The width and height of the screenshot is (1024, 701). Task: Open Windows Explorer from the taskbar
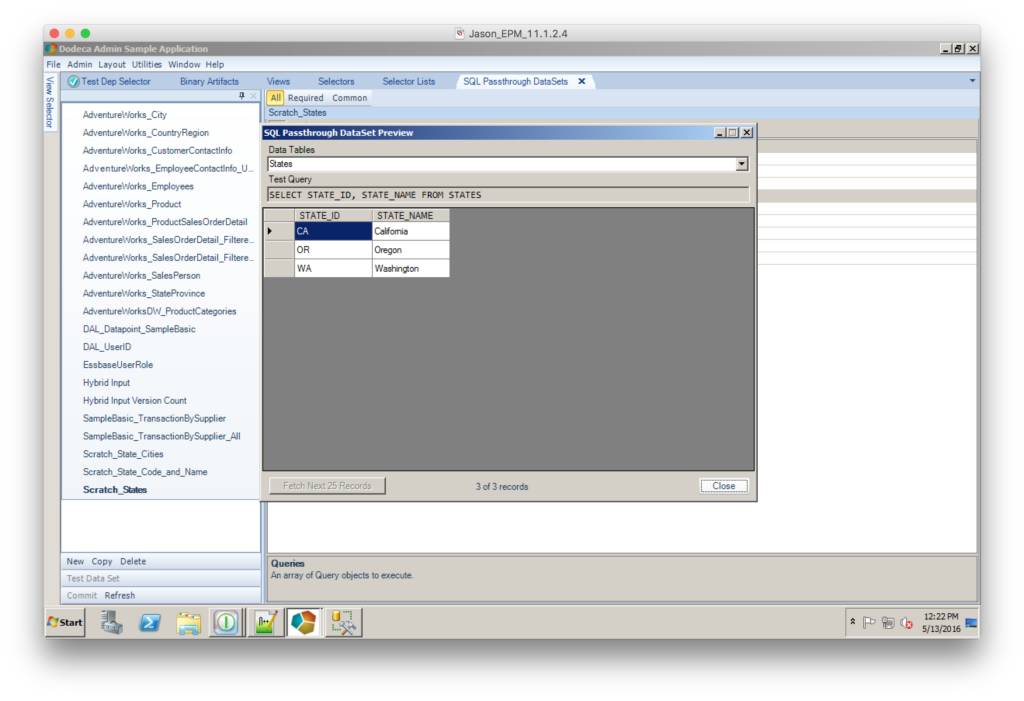189,622
